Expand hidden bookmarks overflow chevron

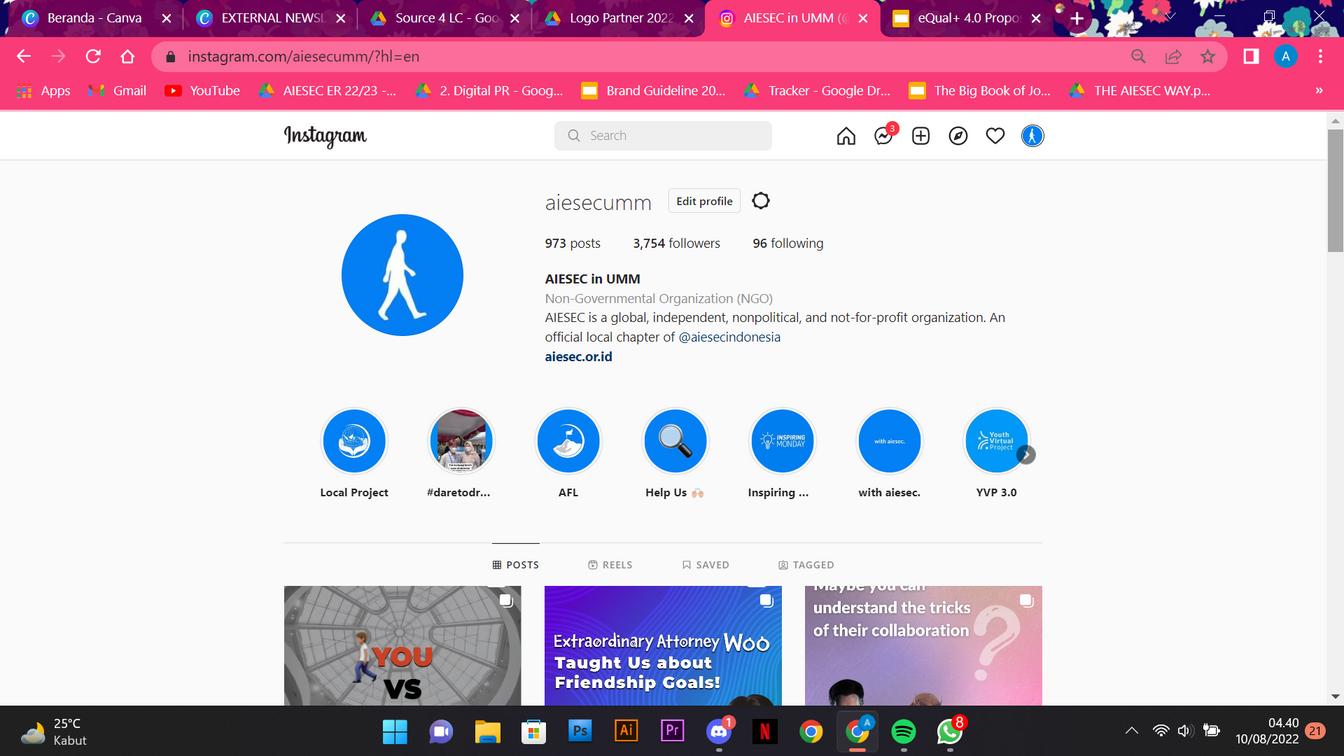click(1318, 90)
